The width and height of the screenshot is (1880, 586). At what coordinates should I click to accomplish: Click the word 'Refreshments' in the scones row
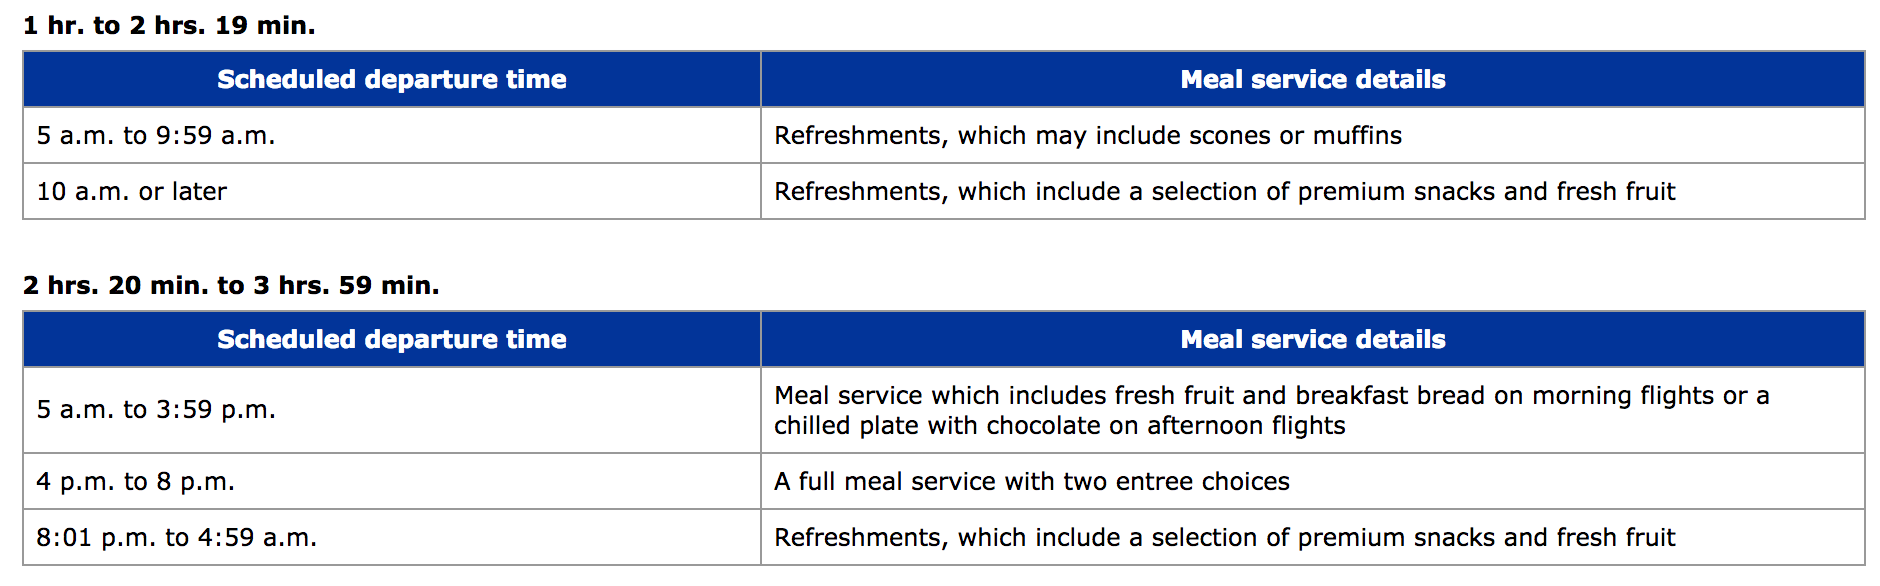click(860, 135)
